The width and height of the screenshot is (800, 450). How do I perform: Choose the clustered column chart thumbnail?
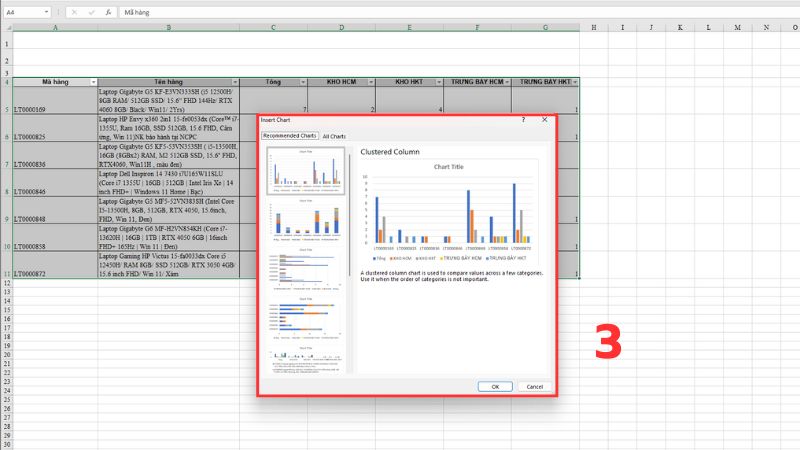pos(306,171)
